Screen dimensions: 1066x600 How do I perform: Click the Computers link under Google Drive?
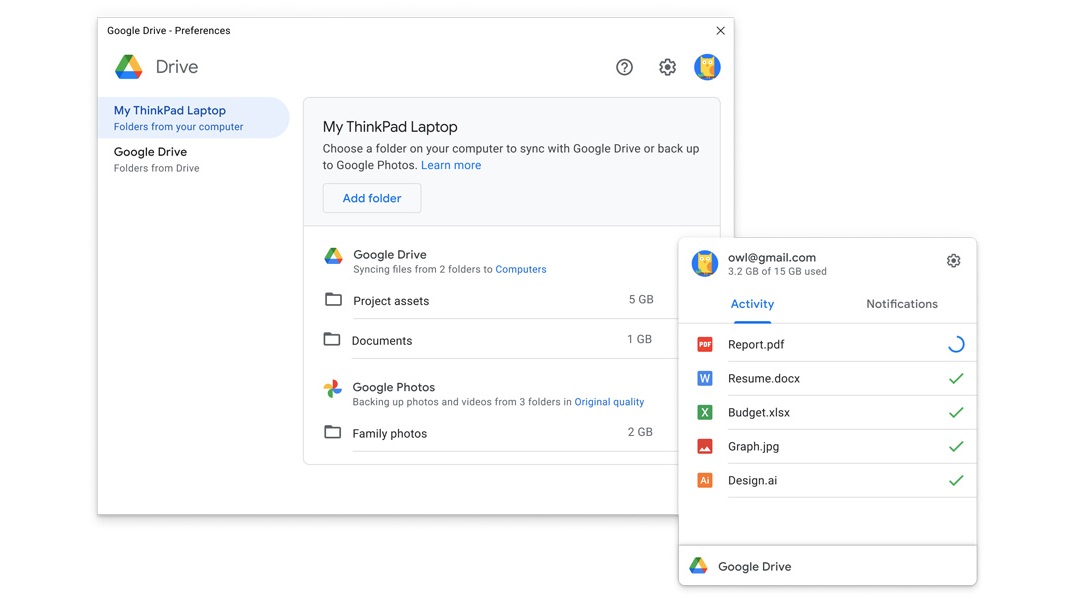[x=520, y=269]
